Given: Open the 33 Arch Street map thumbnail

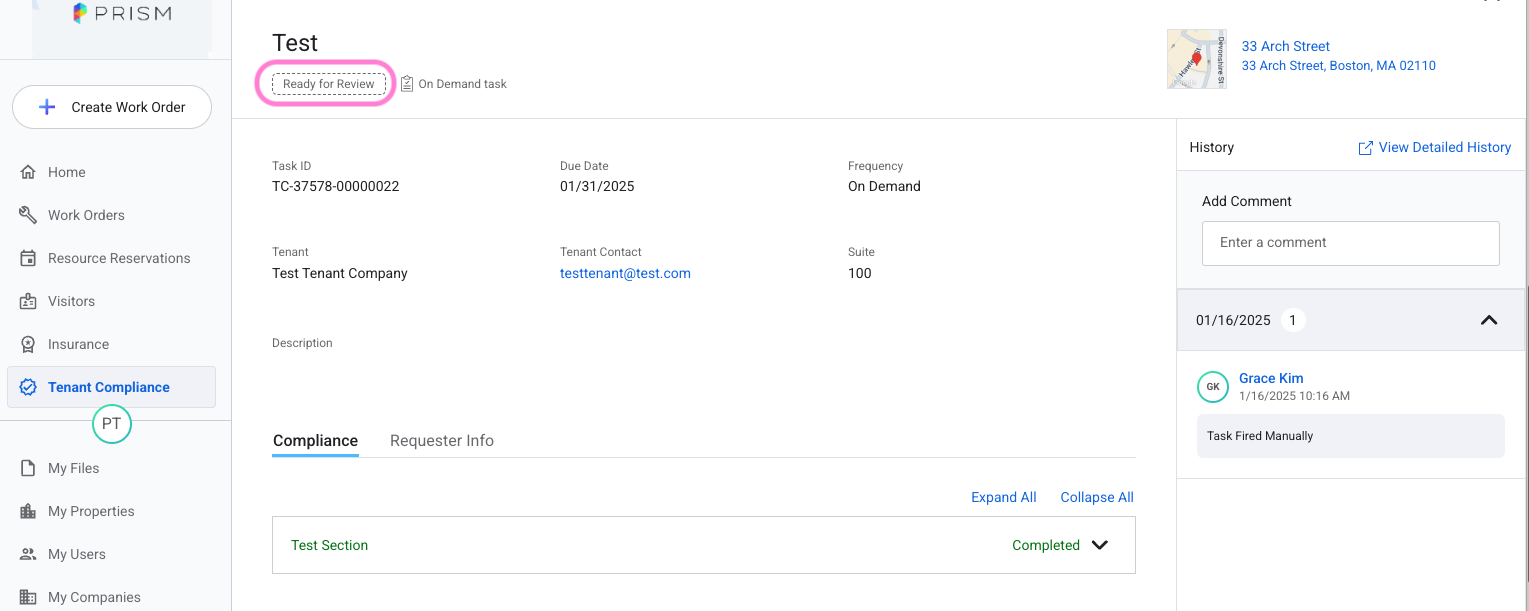Looking at the screenshot, I should 1196,59.
